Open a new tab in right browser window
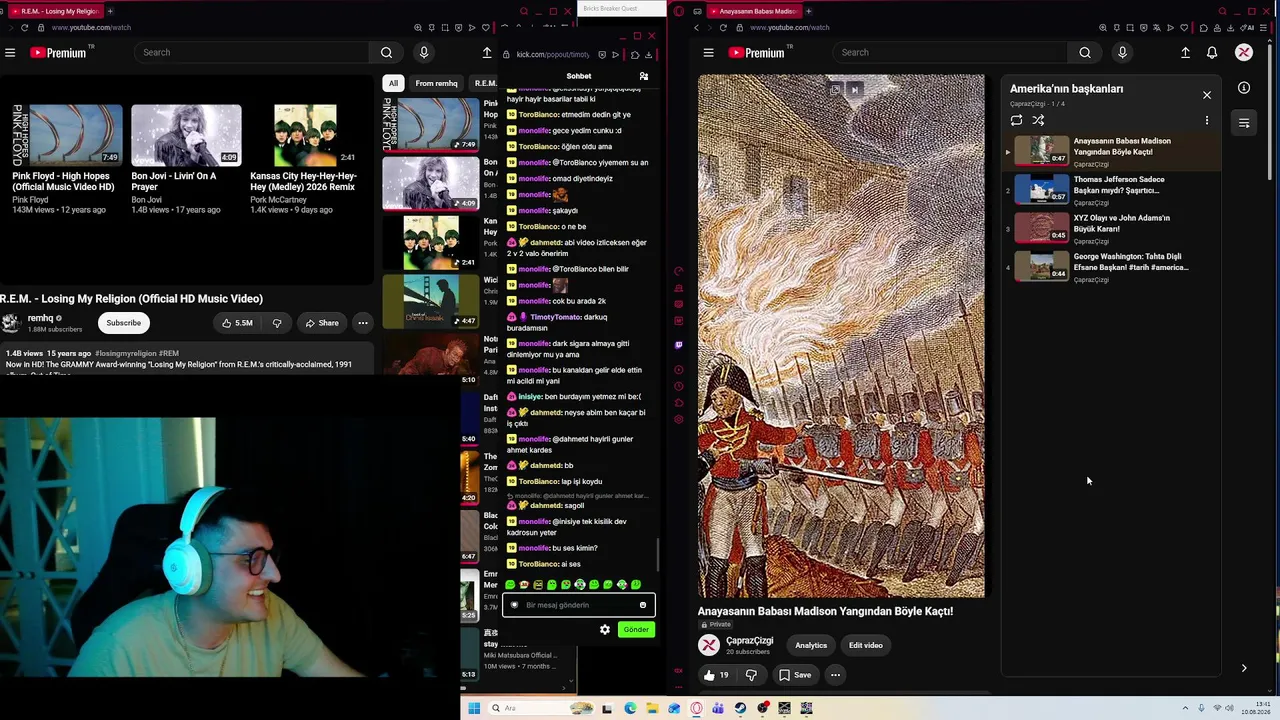 [808, 11]
